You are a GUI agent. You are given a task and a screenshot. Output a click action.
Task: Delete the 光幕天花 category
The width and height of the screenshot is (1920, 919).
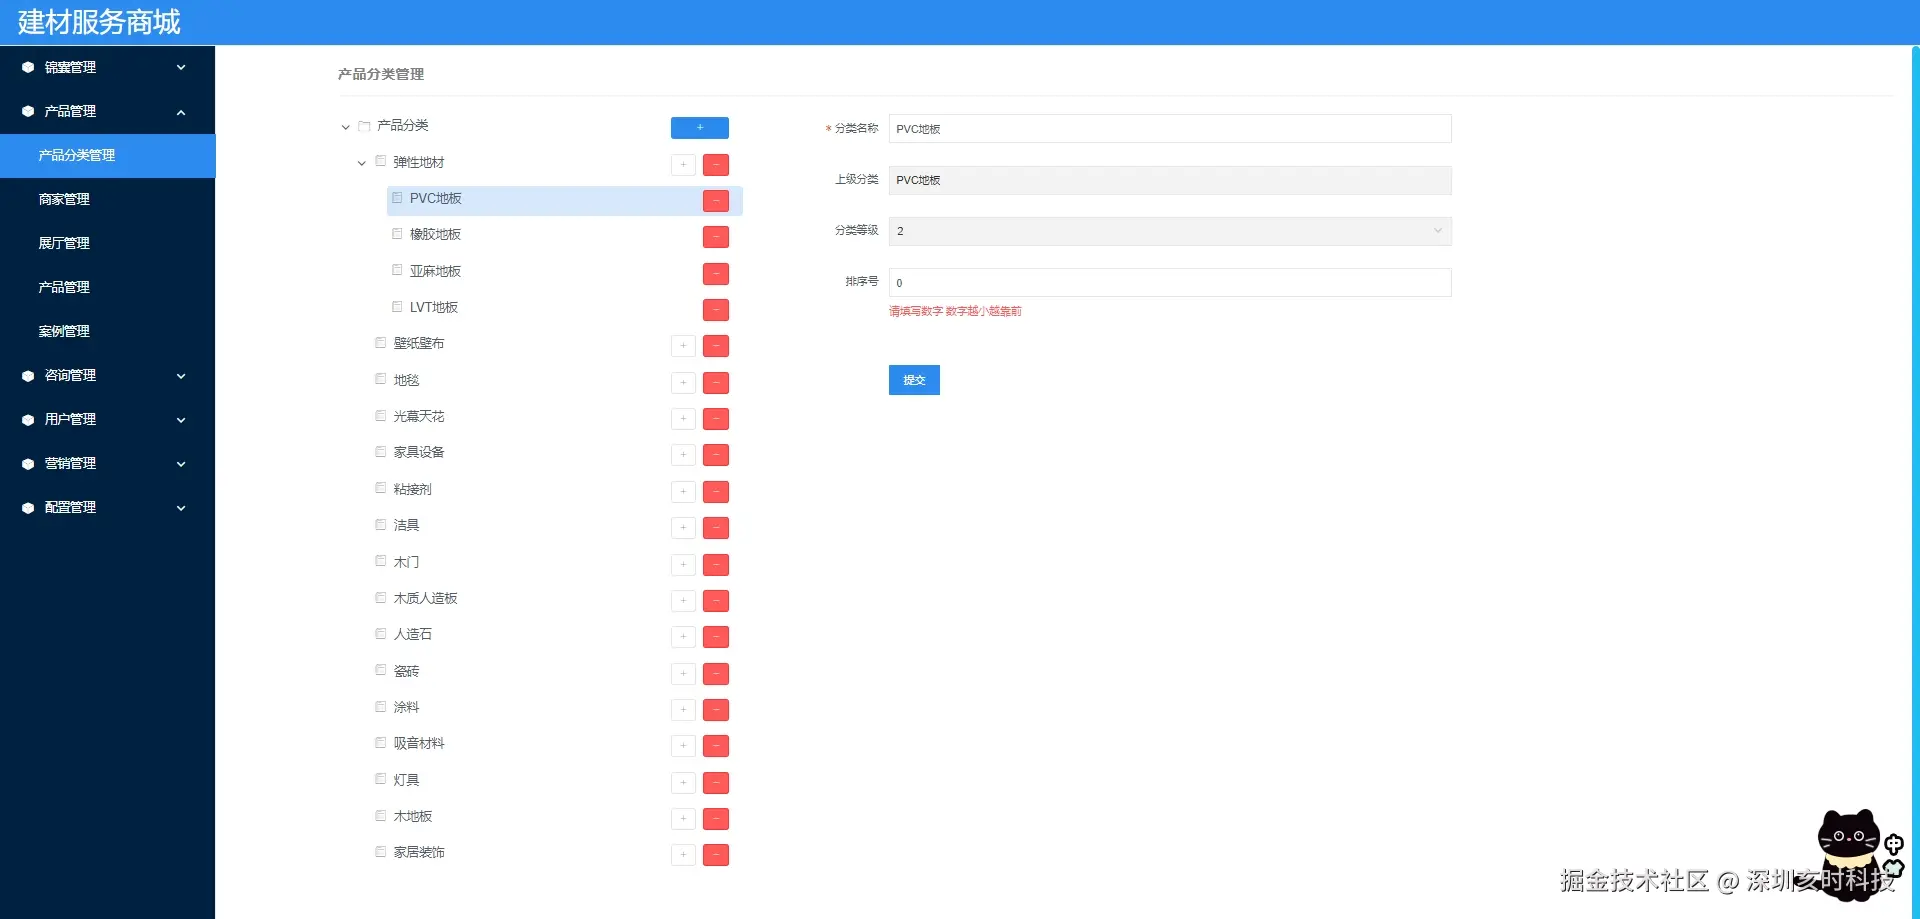[716, 419]
